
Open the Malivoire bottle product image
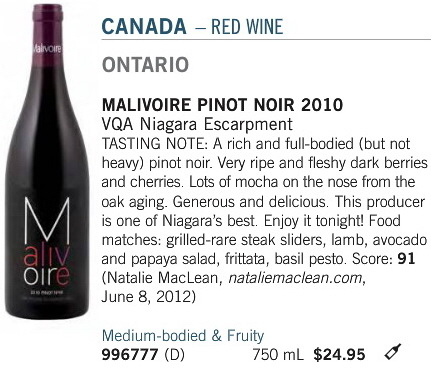pos(47,161)
